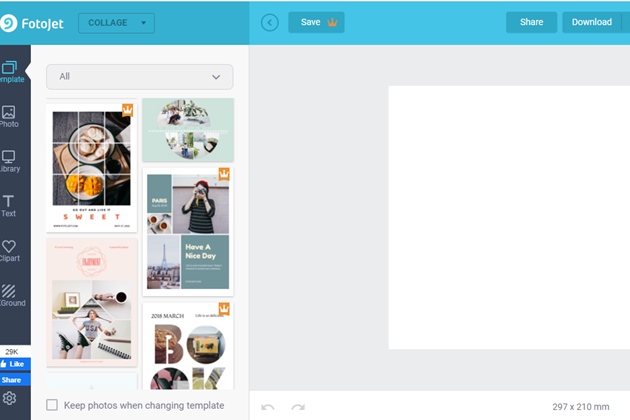Open the COLLAGE mode dropdown
The image size is (630, 420).
[115, 22]
